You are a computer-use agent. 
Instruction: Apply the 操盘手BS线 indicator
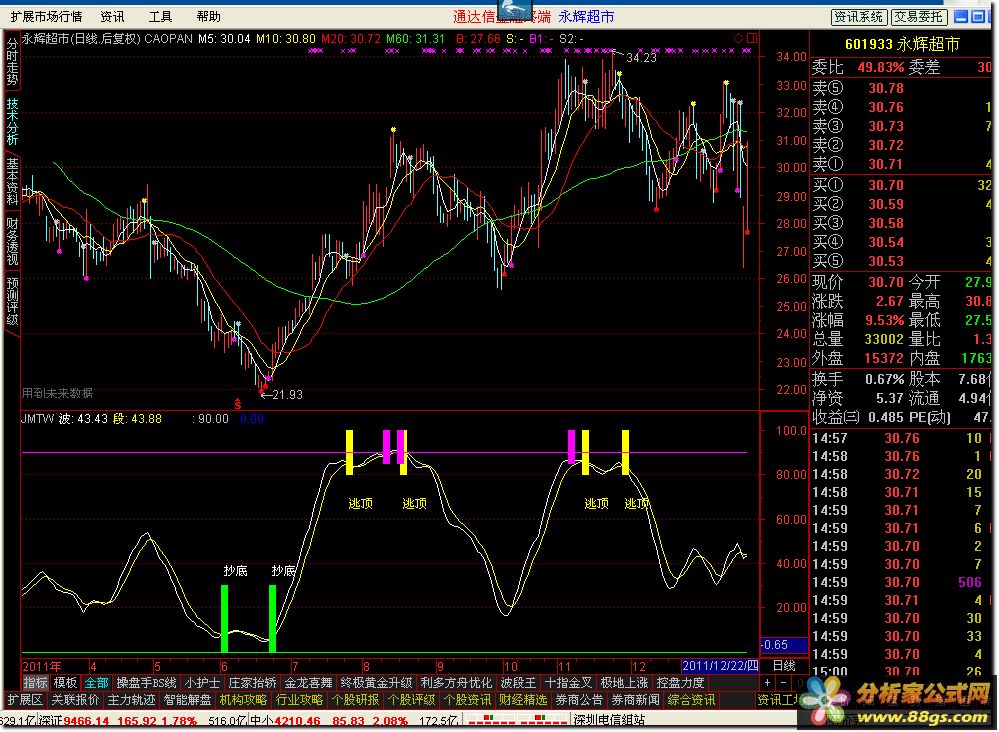click(x=146, y=682)
